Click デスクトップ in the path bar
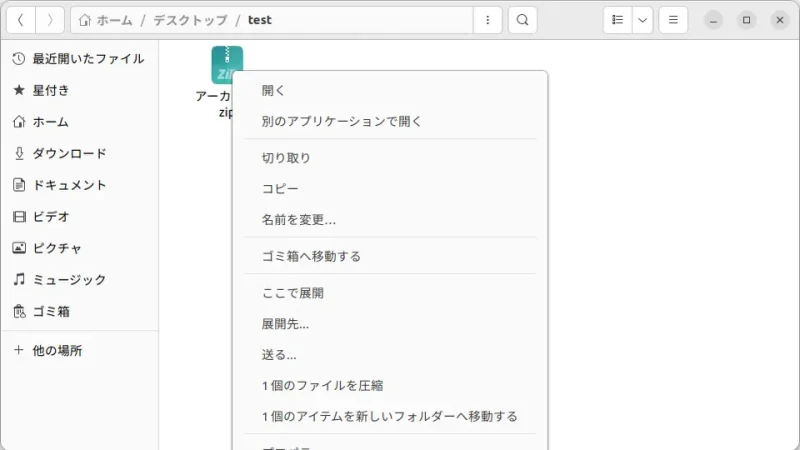 click(x=190, y=20)
